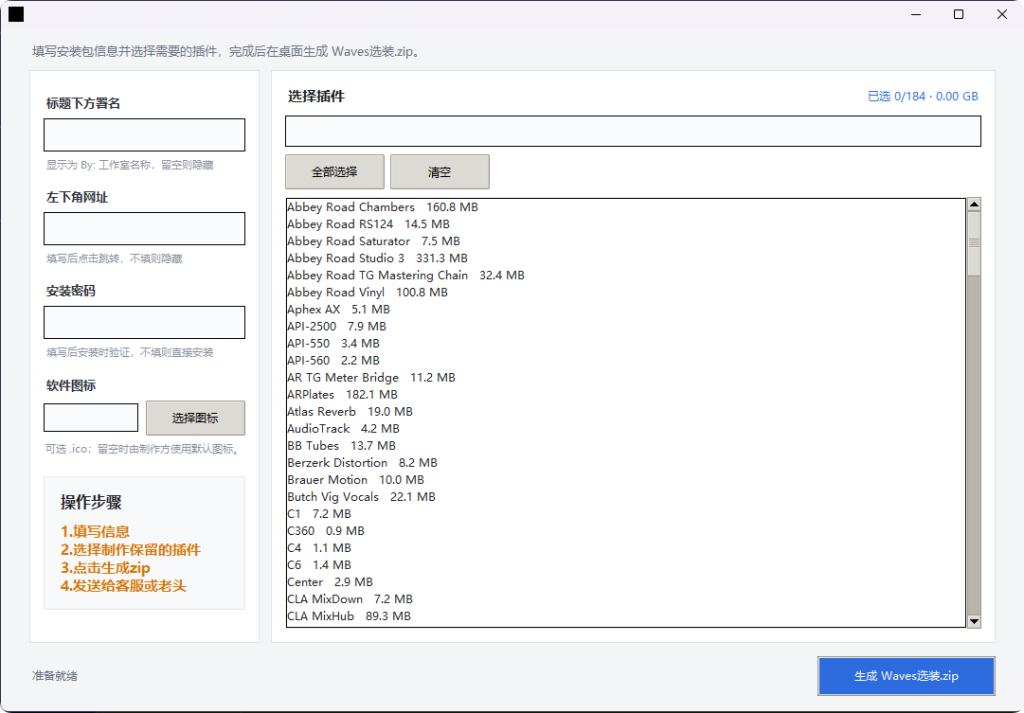This screenshot has width=1024, height=713.
Task: Select C4 1.1 MB row
Action: coord(626,547)
